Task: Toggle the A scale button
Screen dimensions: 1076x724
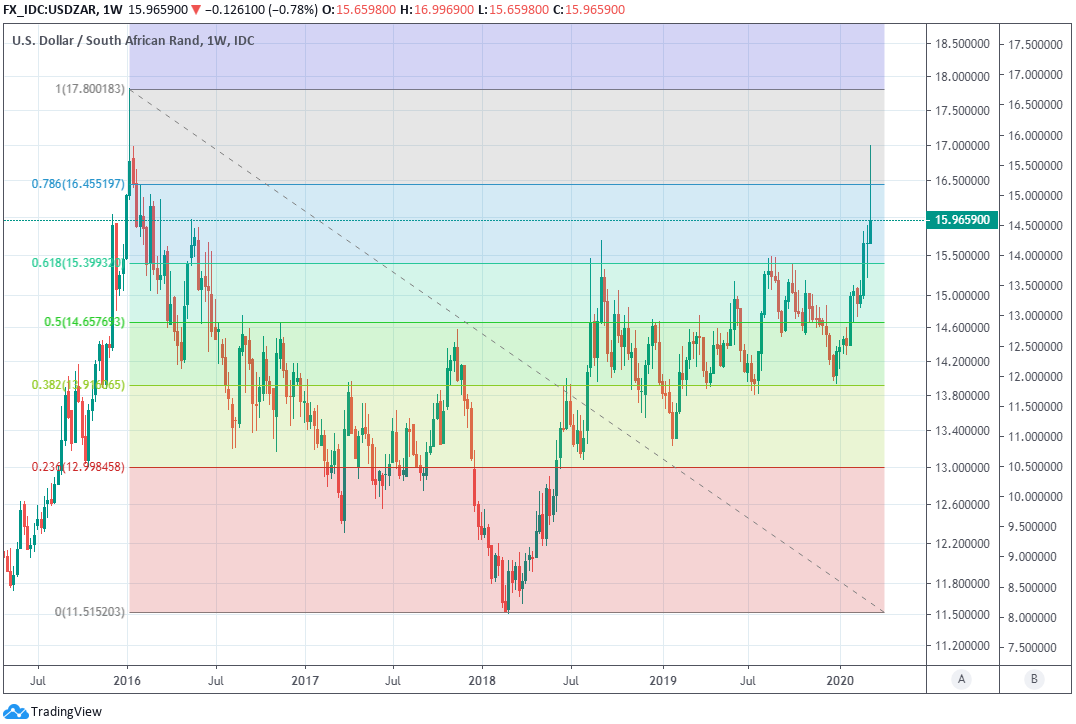Action: (961, 679)
